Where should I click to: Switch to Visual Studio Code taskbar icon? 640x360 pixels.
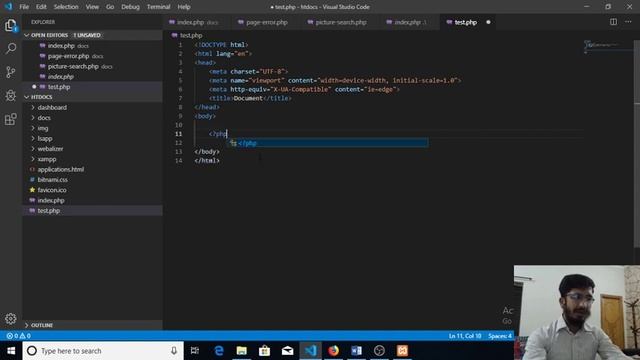[x=311, y=351]
